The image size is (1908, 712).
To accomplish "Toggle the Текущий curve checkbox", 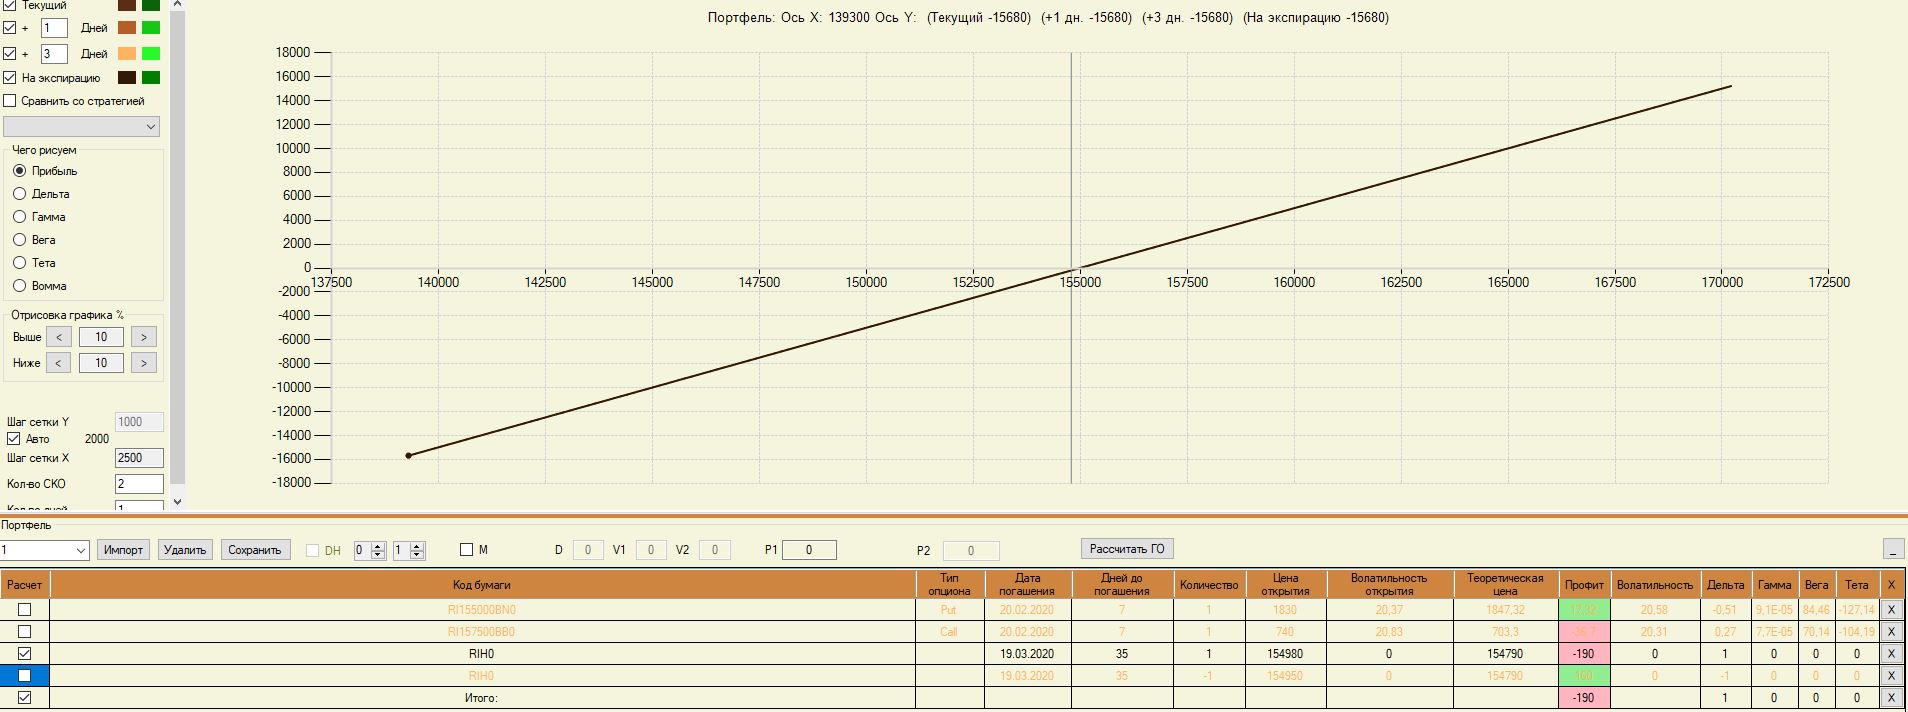I will point(10,5).
